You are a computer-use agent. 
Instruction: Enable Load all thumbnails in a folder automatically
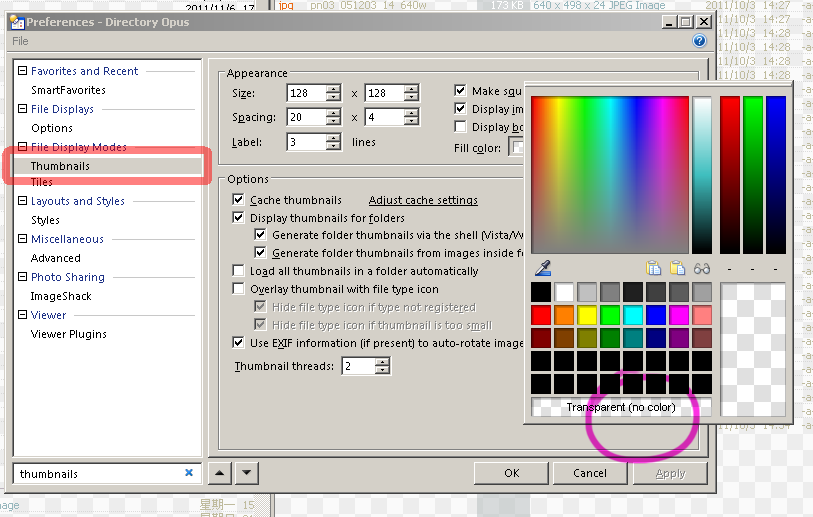click(x=238, y=271)
